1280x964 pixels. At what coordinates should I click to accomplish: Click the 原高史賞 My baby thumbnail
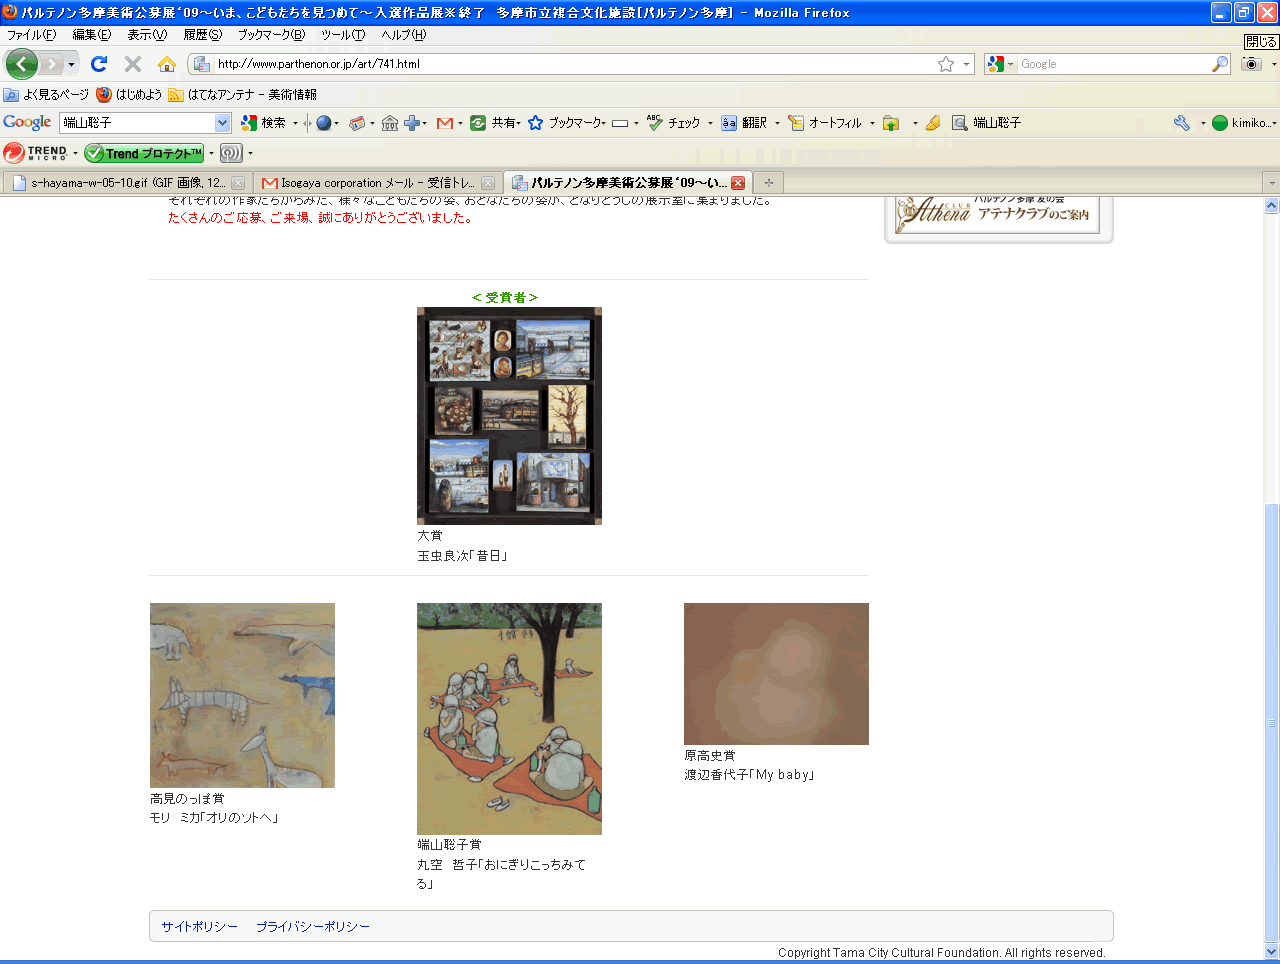(x=776, y=674)
